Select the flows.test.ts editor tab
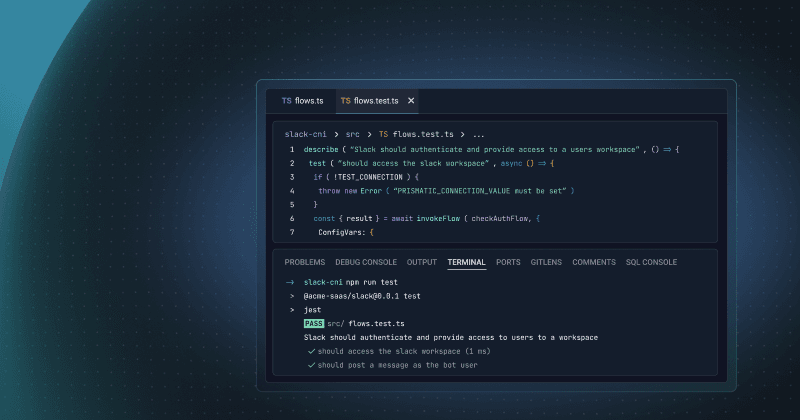This screenshot has width=800, height=420. (x=377, y=101)
